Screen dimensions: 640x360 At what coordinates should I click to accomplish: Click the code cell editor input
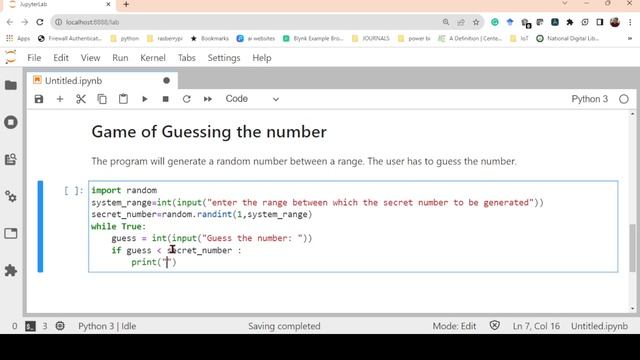pos(353,227)
